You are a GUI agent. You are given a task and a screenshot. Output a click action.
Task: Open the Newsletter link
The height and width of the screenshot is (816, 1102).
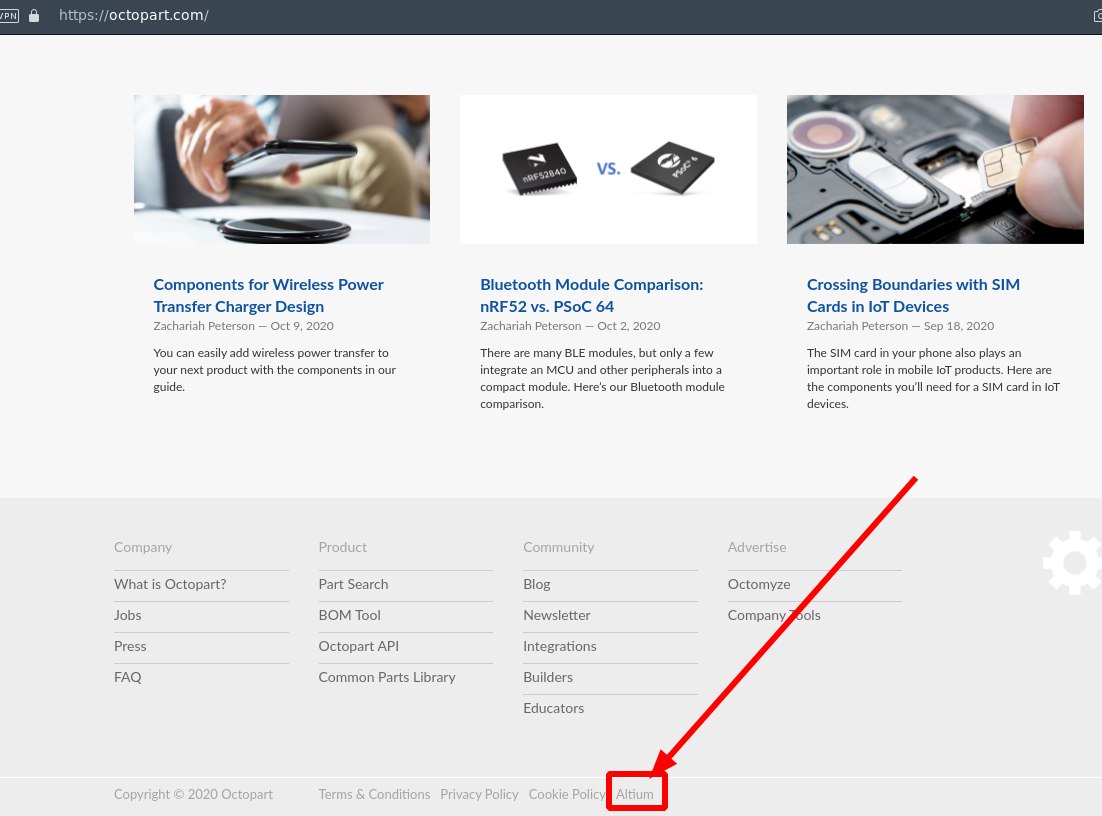(557, 615)
